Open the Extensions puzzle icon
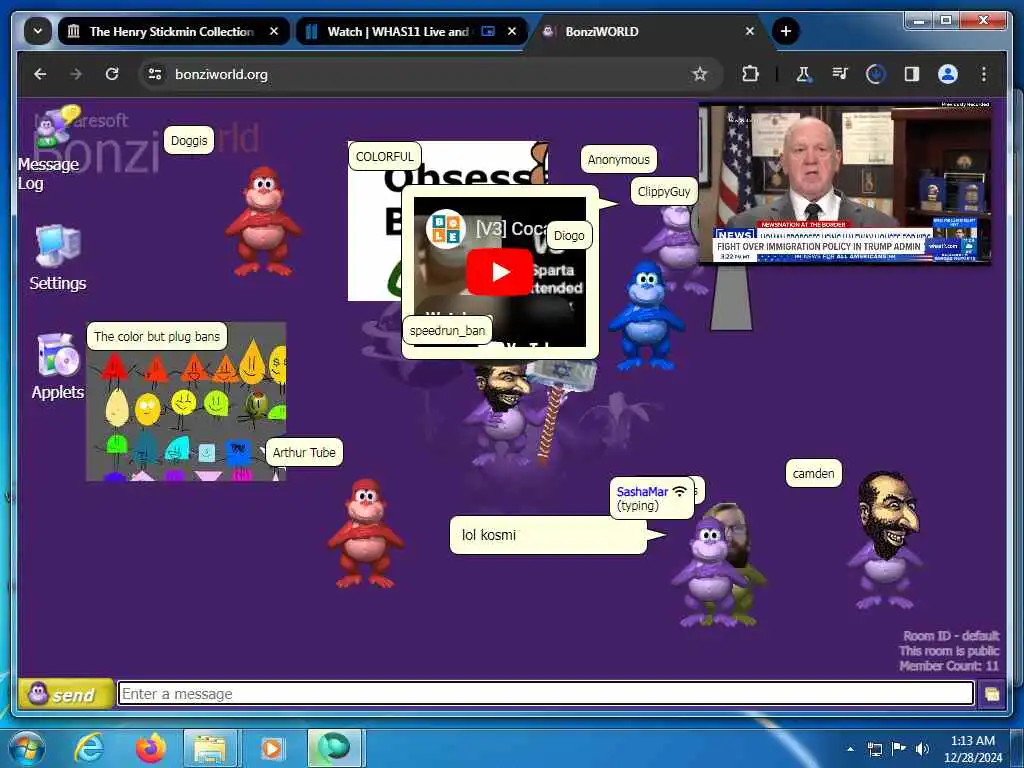 pos(750,74)
